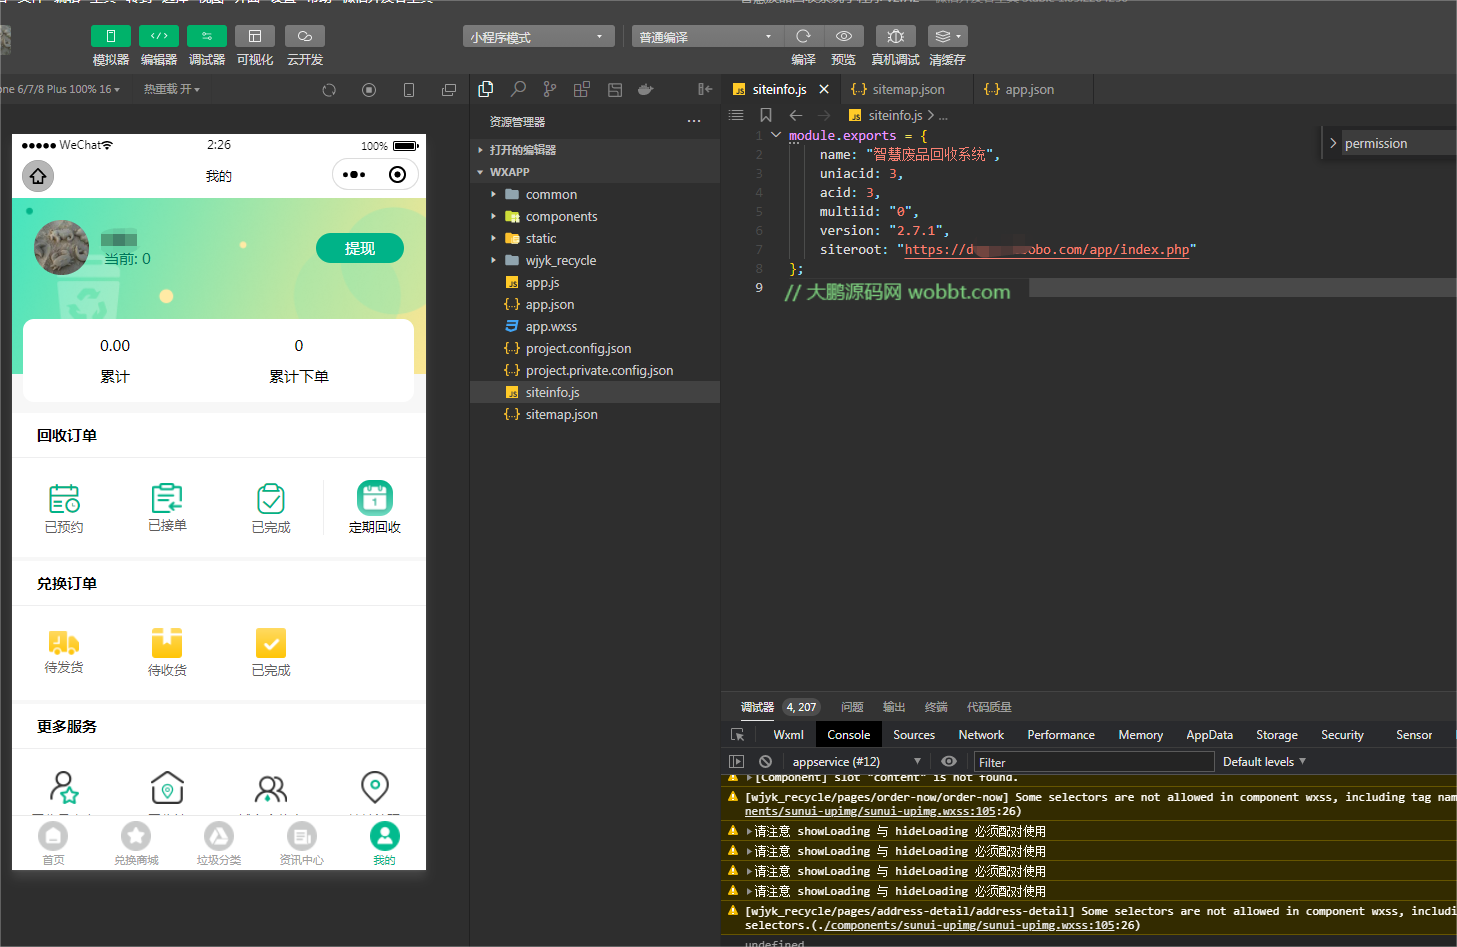Click the clear console icon
The width and height of the screenshot is (1457, 947).
[x=765, y=762]
